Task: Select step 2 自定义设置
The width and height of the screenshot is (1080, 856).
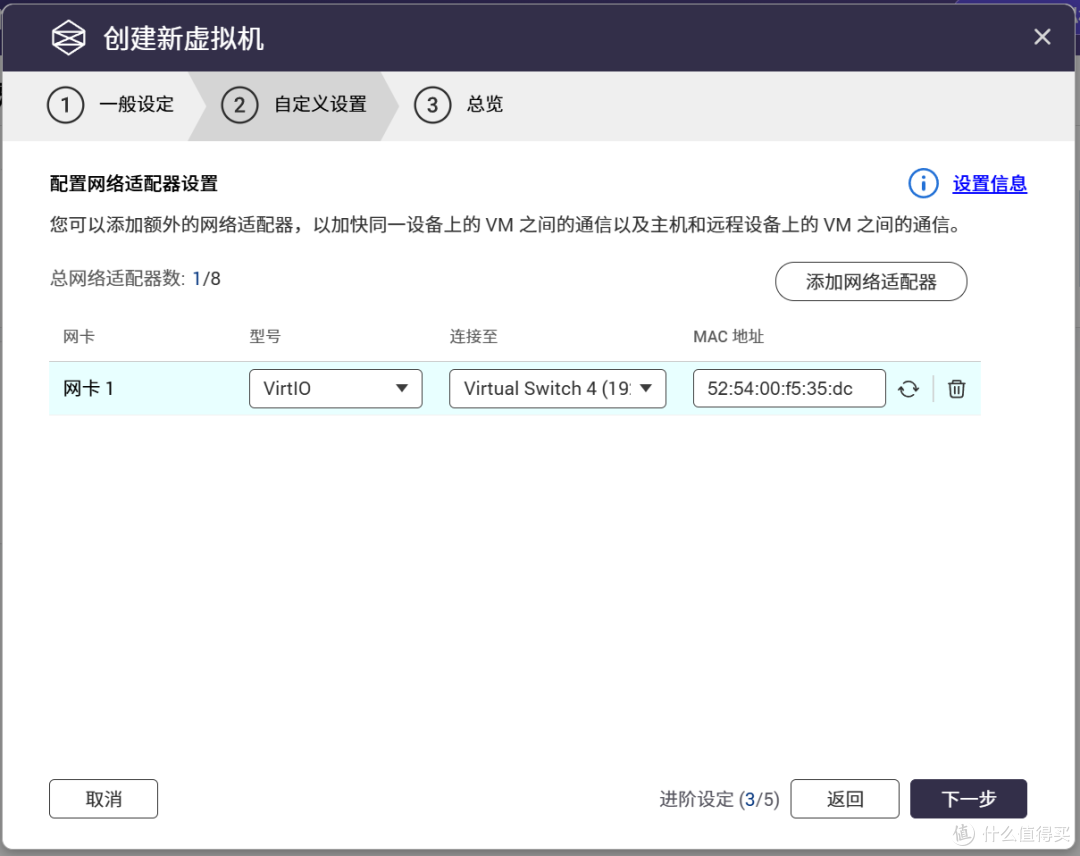Action: [x=293, y=105]
